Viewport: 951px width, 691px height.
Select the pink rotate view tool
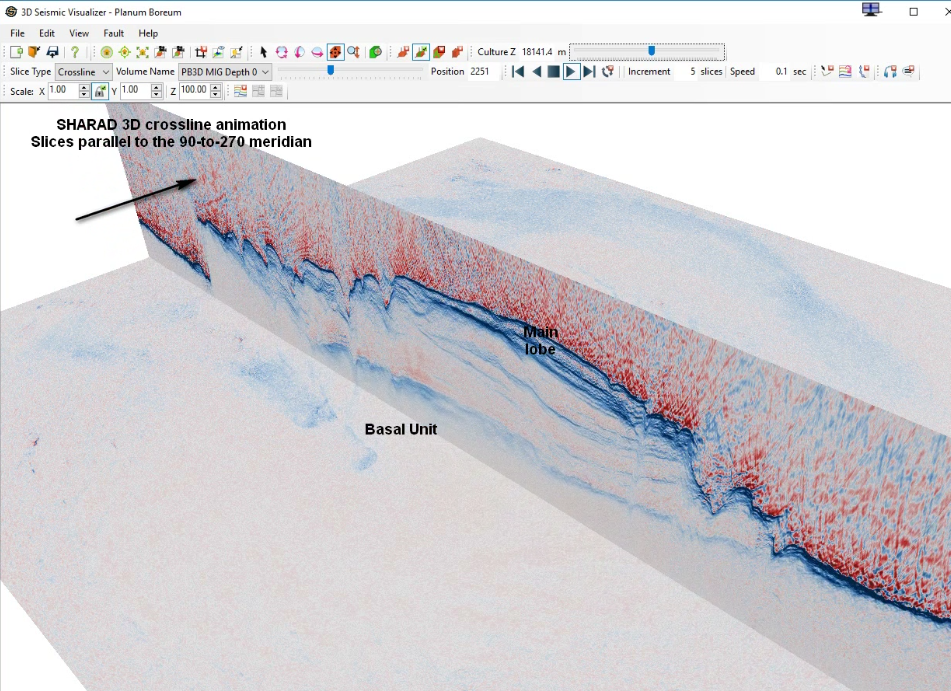coord(281,52)
